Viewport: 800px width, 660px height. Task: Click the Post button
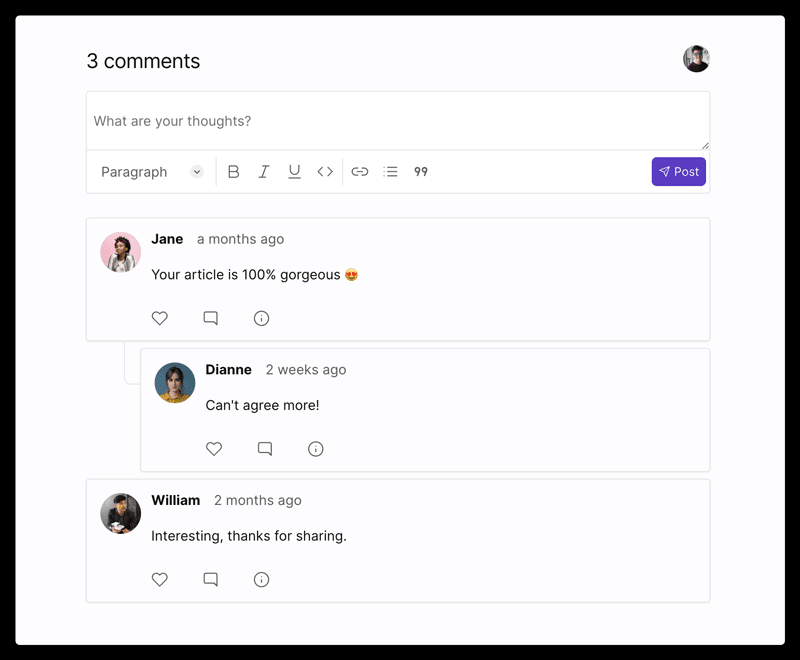pyautogui.click(x=679, y=172)
